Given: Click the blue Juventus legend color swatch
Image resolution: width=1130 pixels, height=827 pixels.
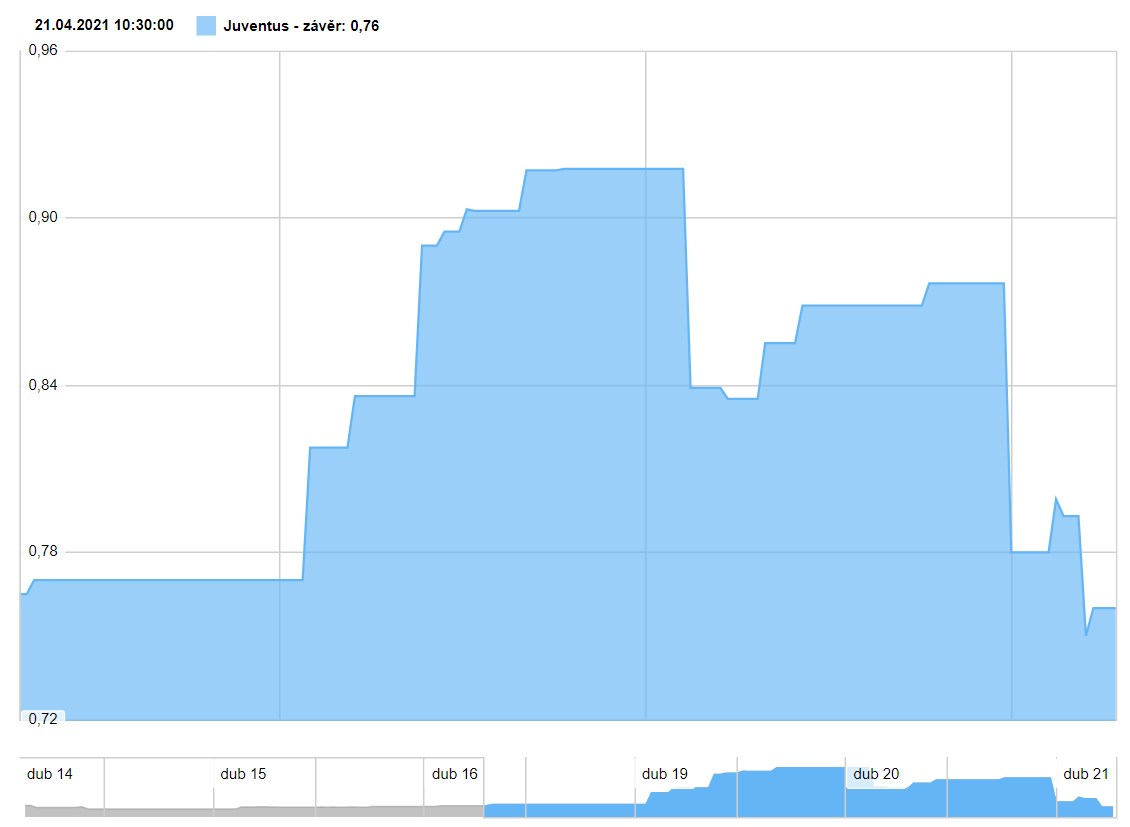Looking at the screenshot, I should click(x=206, y=26).
